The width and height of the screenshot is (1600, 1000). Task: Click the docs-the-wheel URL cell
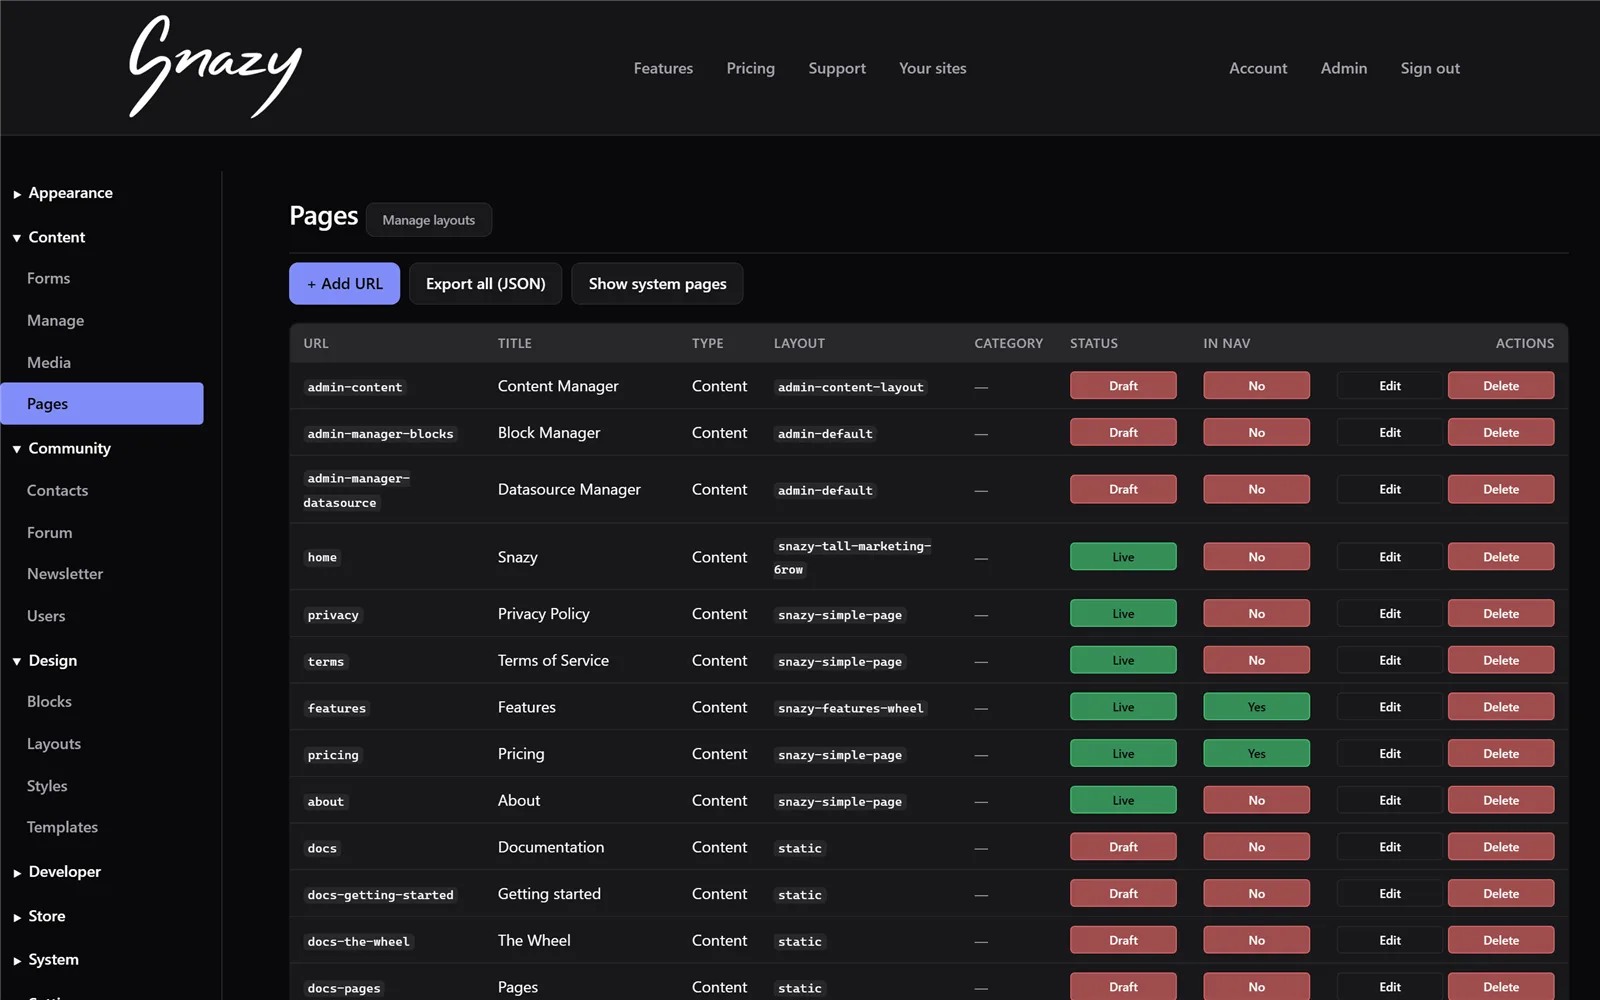(x=358, y=941)
